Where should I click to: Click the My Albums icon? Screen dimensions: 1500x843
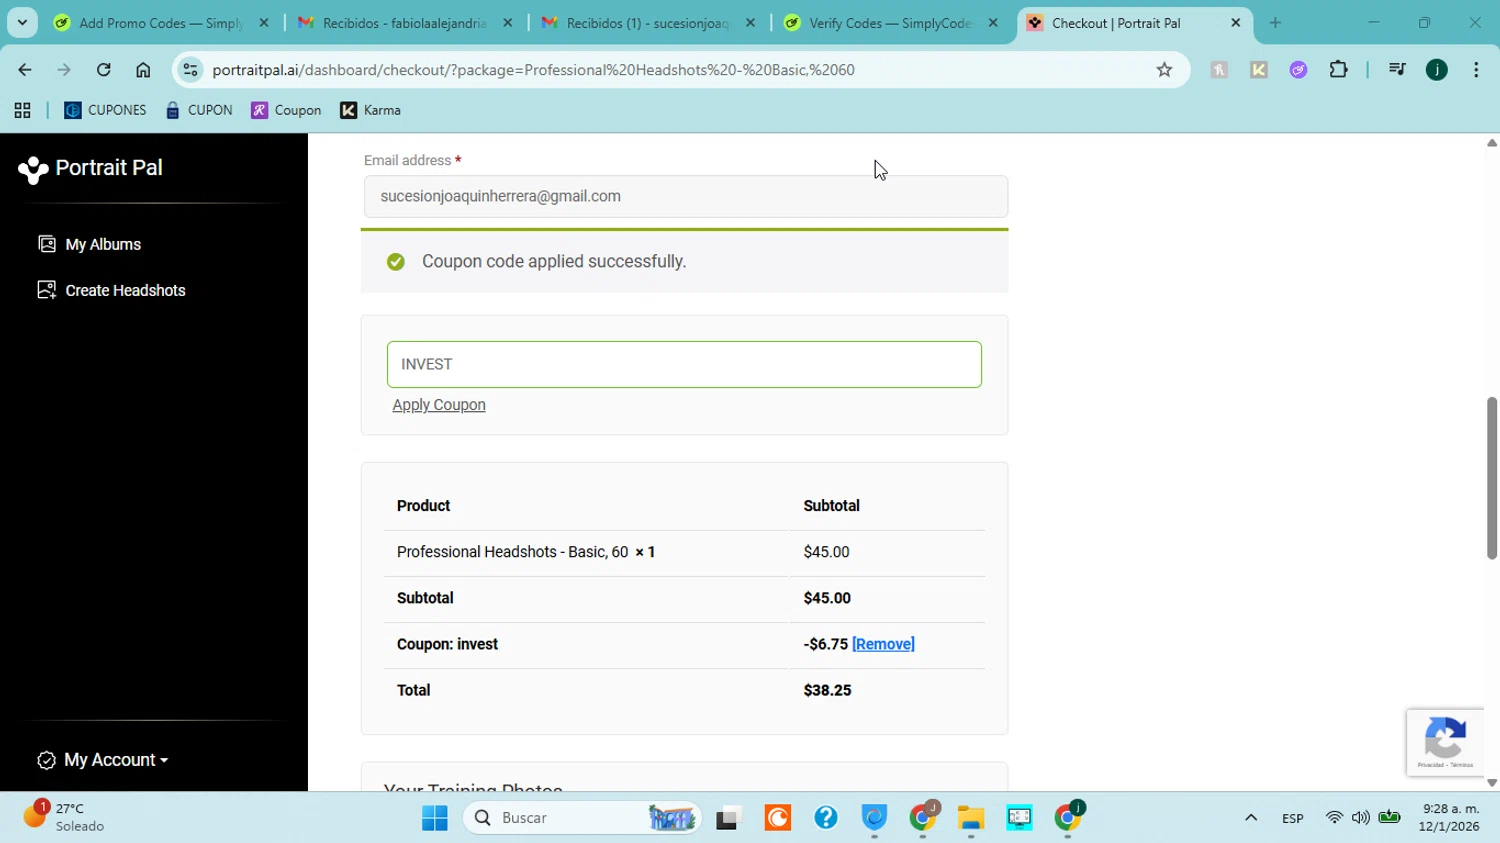(x=46, y=244)
